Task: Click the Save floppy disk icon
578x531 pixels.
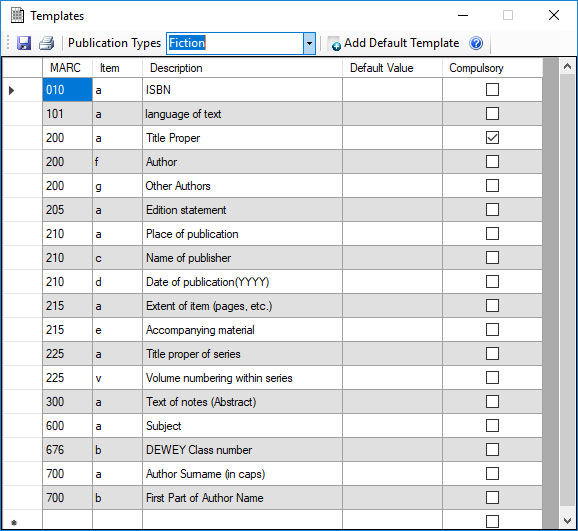Action: coord(24,43)
